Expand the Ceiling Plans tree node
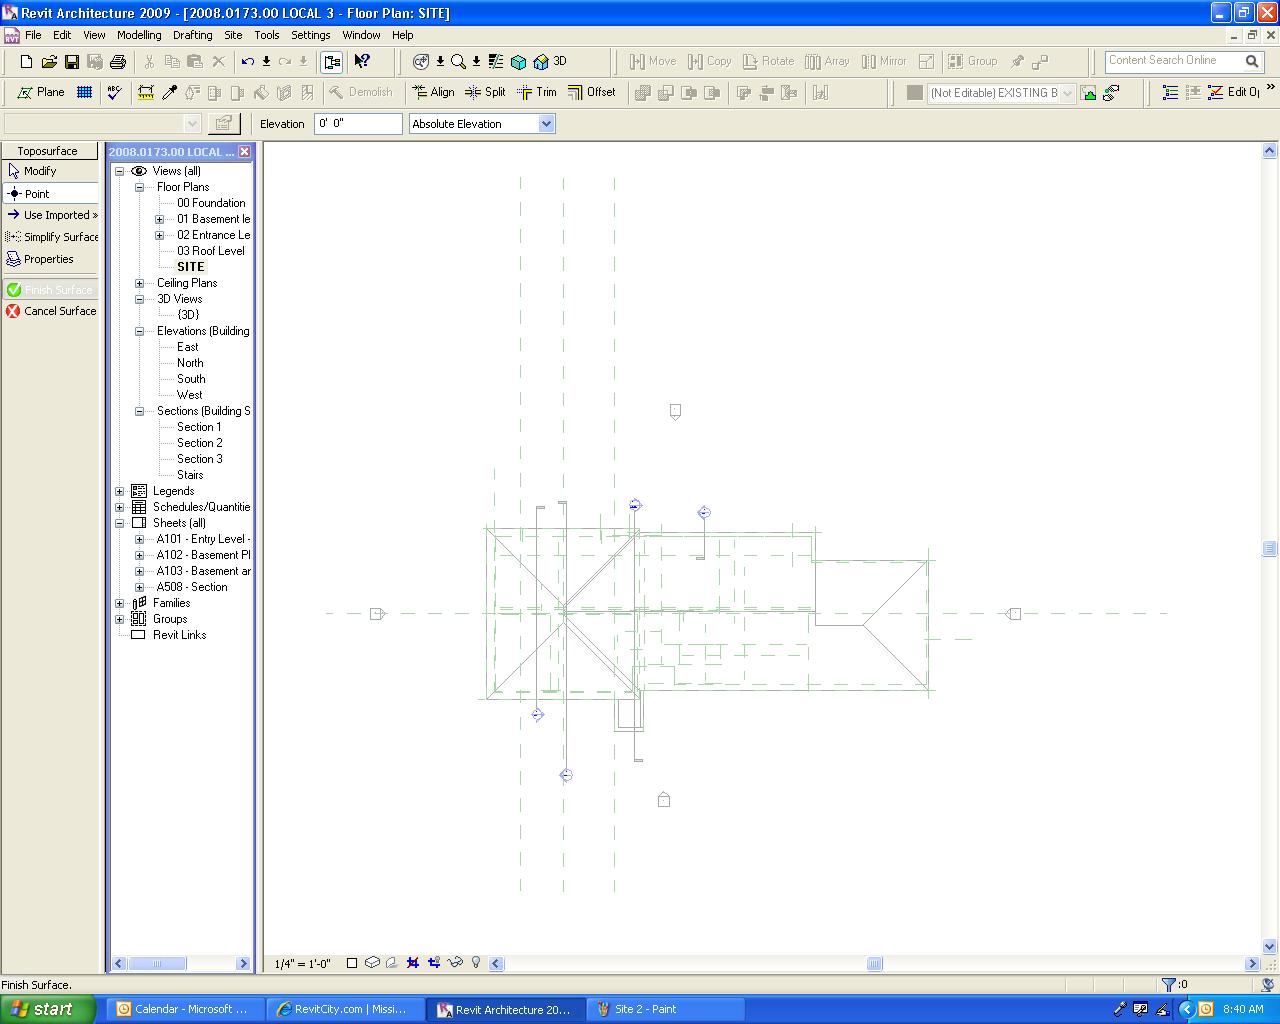1280x1024 pixels. (140, 283)
